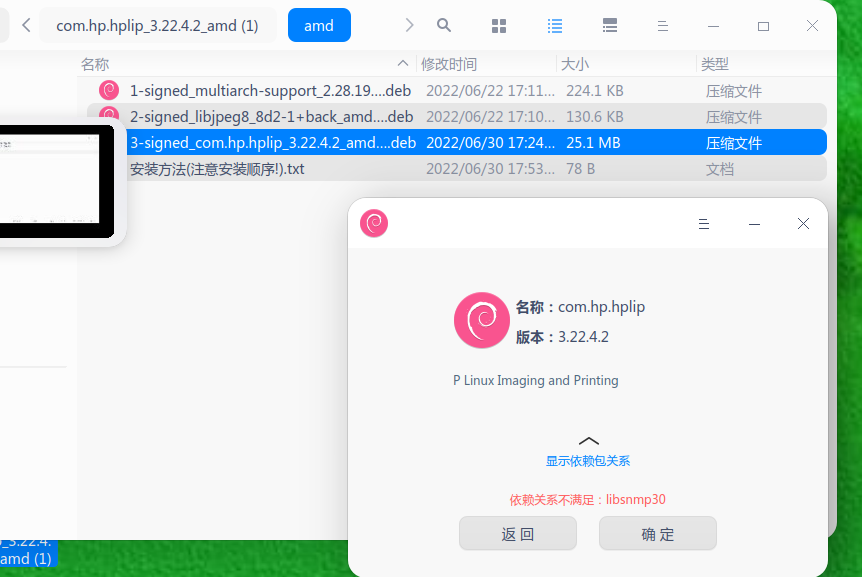
Task: Click the 文档 type cell
Action: pos(720,169)
